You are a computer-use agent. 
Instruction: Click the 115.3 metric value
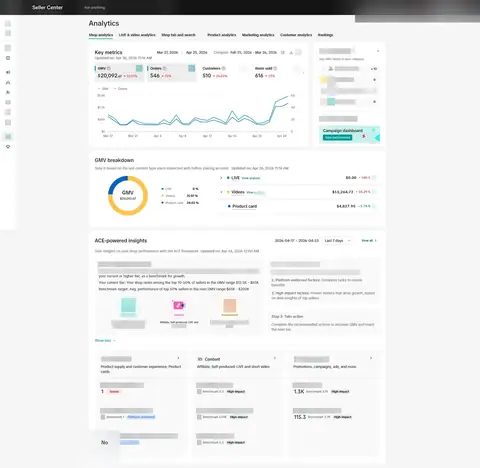(x=300, y=417)
